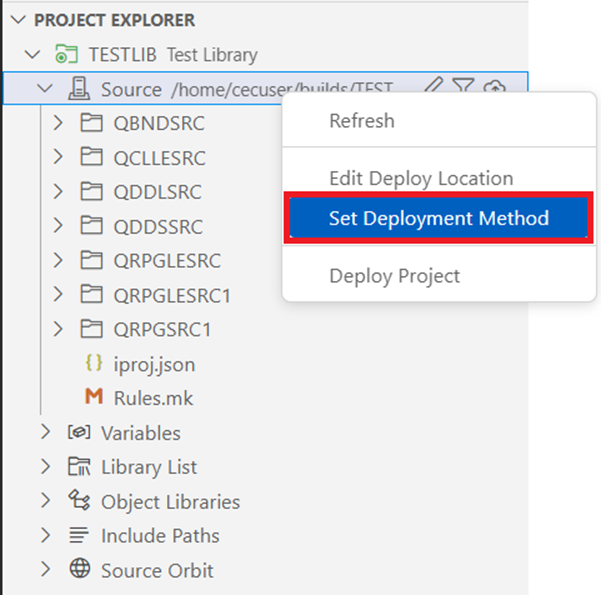Screen dimensions: 601x595
Task: Open the Rules.mk file
Action: coord(139,398)
